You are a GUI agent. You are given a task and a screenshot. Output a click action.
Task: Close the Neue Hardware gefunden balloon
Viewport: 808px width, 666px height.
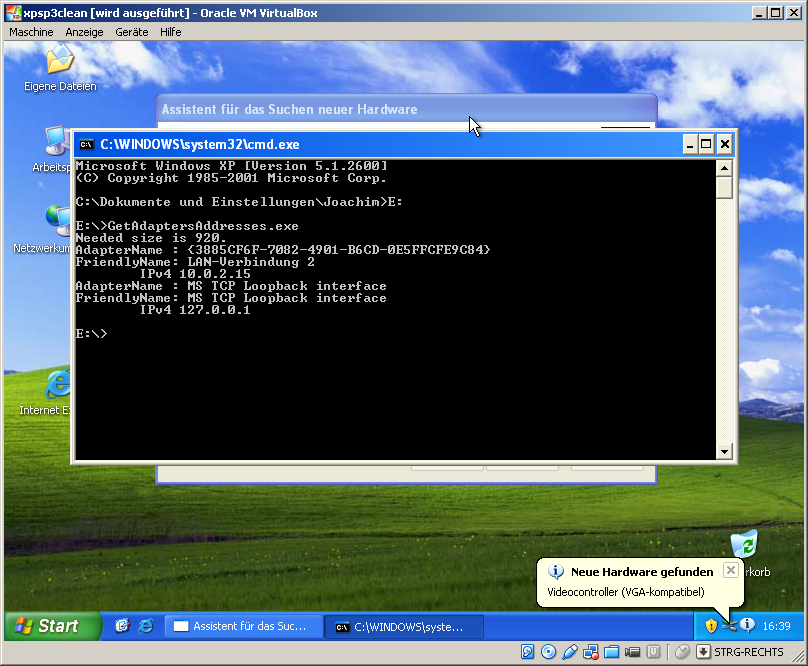731,570
